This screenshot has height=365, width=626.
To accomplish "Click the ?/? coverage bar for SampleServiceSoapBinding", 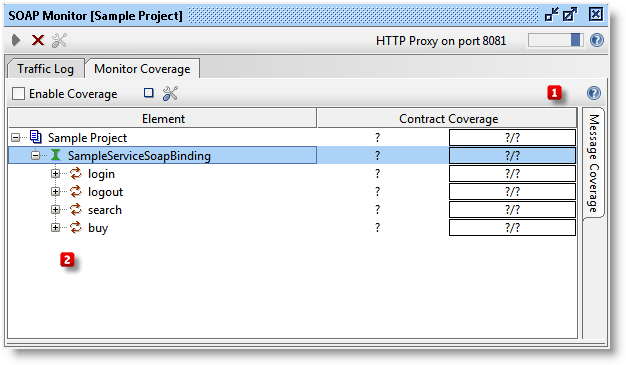I will pos(512,155).
